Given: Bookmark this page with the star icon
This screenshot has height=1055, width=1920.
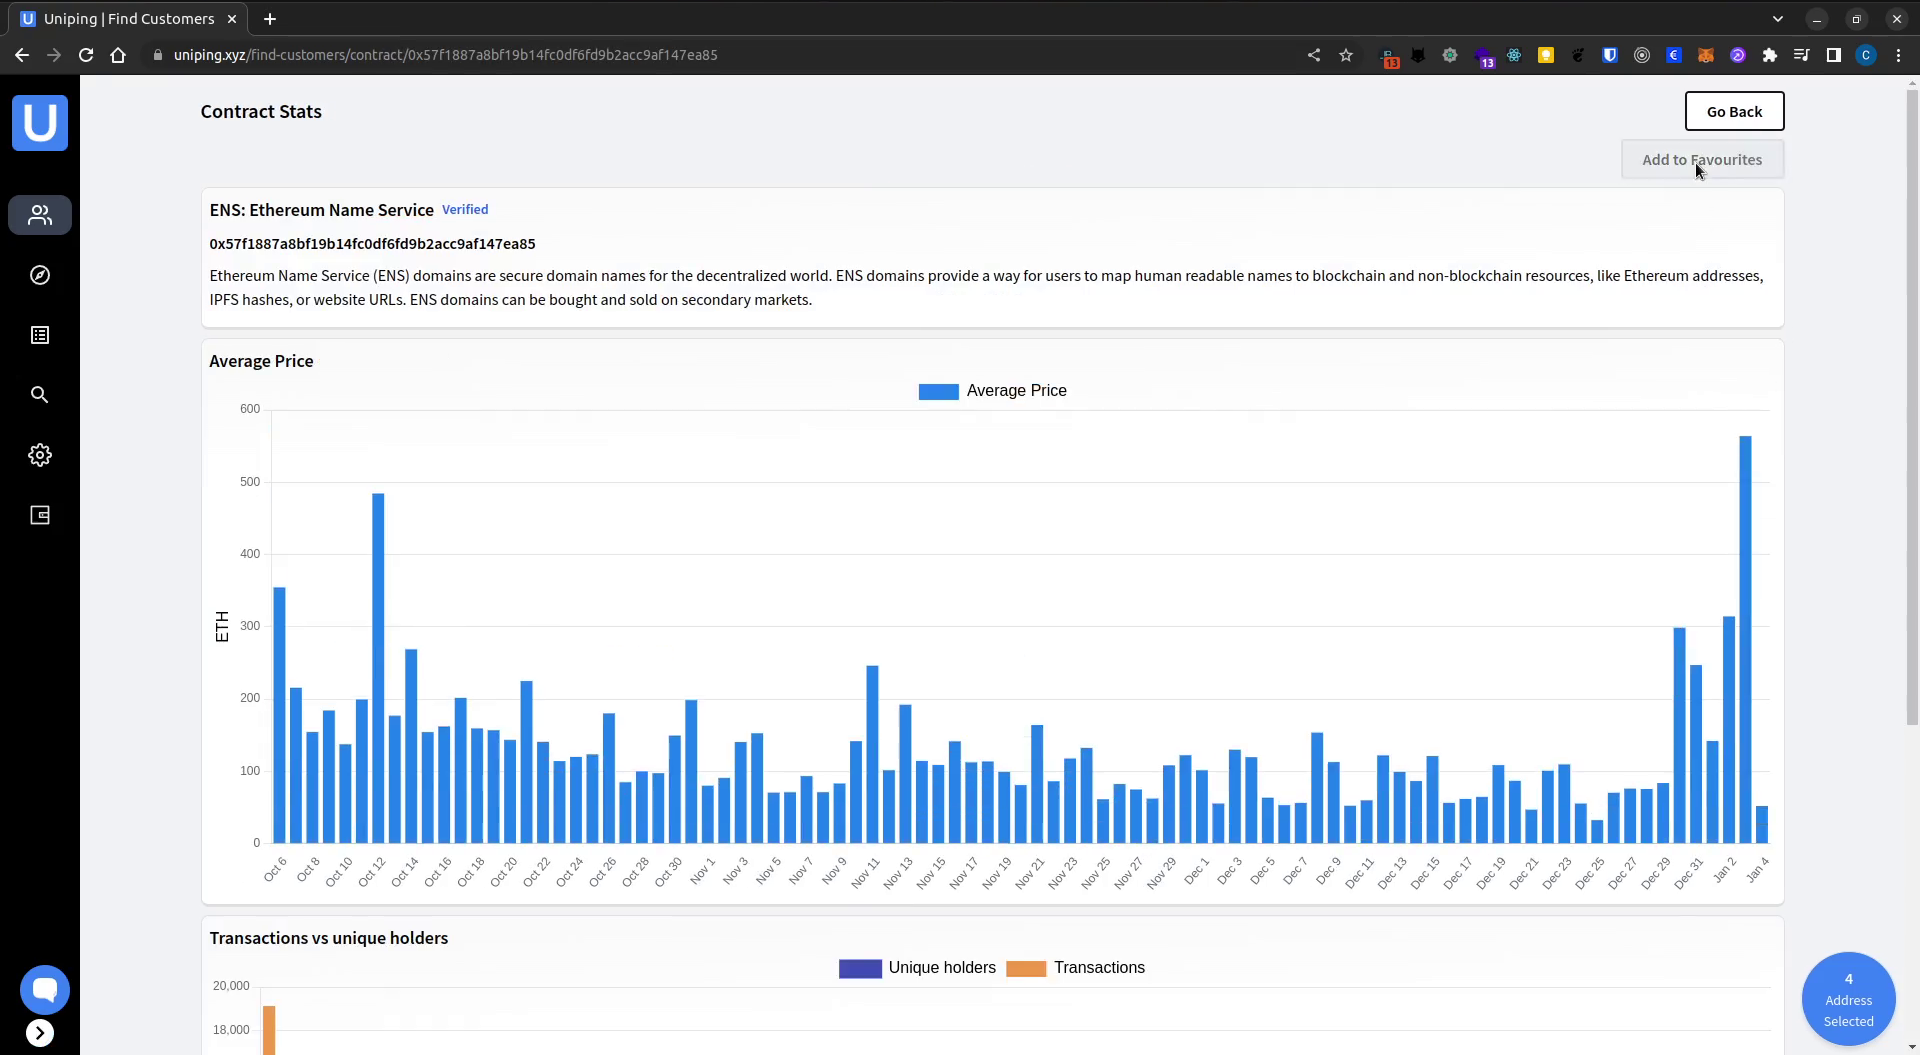Looking at the screenshot, I should [x=1346, y=55].
